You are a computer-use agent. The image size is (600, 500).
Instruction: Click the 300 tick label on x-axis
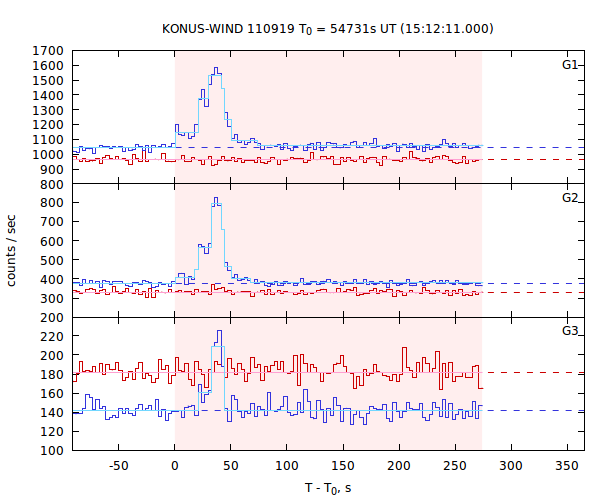coord(511,466)
